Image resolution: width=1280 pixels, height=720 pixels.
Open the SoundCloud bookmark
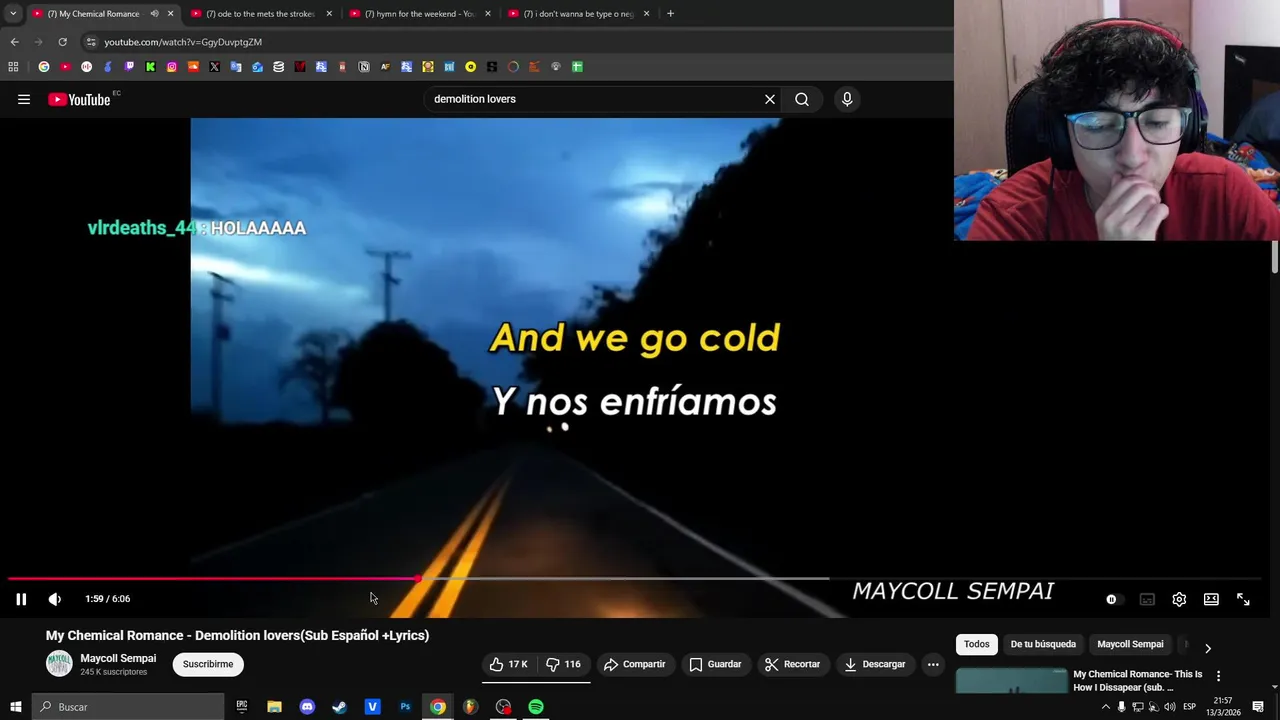(193, 67)
